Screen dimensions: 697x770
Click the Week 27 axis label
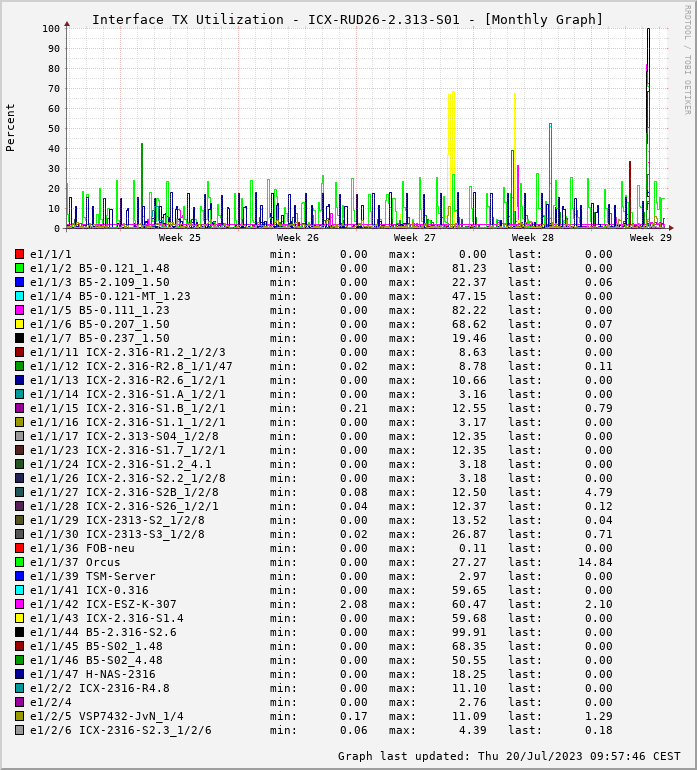(x=415, y=238)
